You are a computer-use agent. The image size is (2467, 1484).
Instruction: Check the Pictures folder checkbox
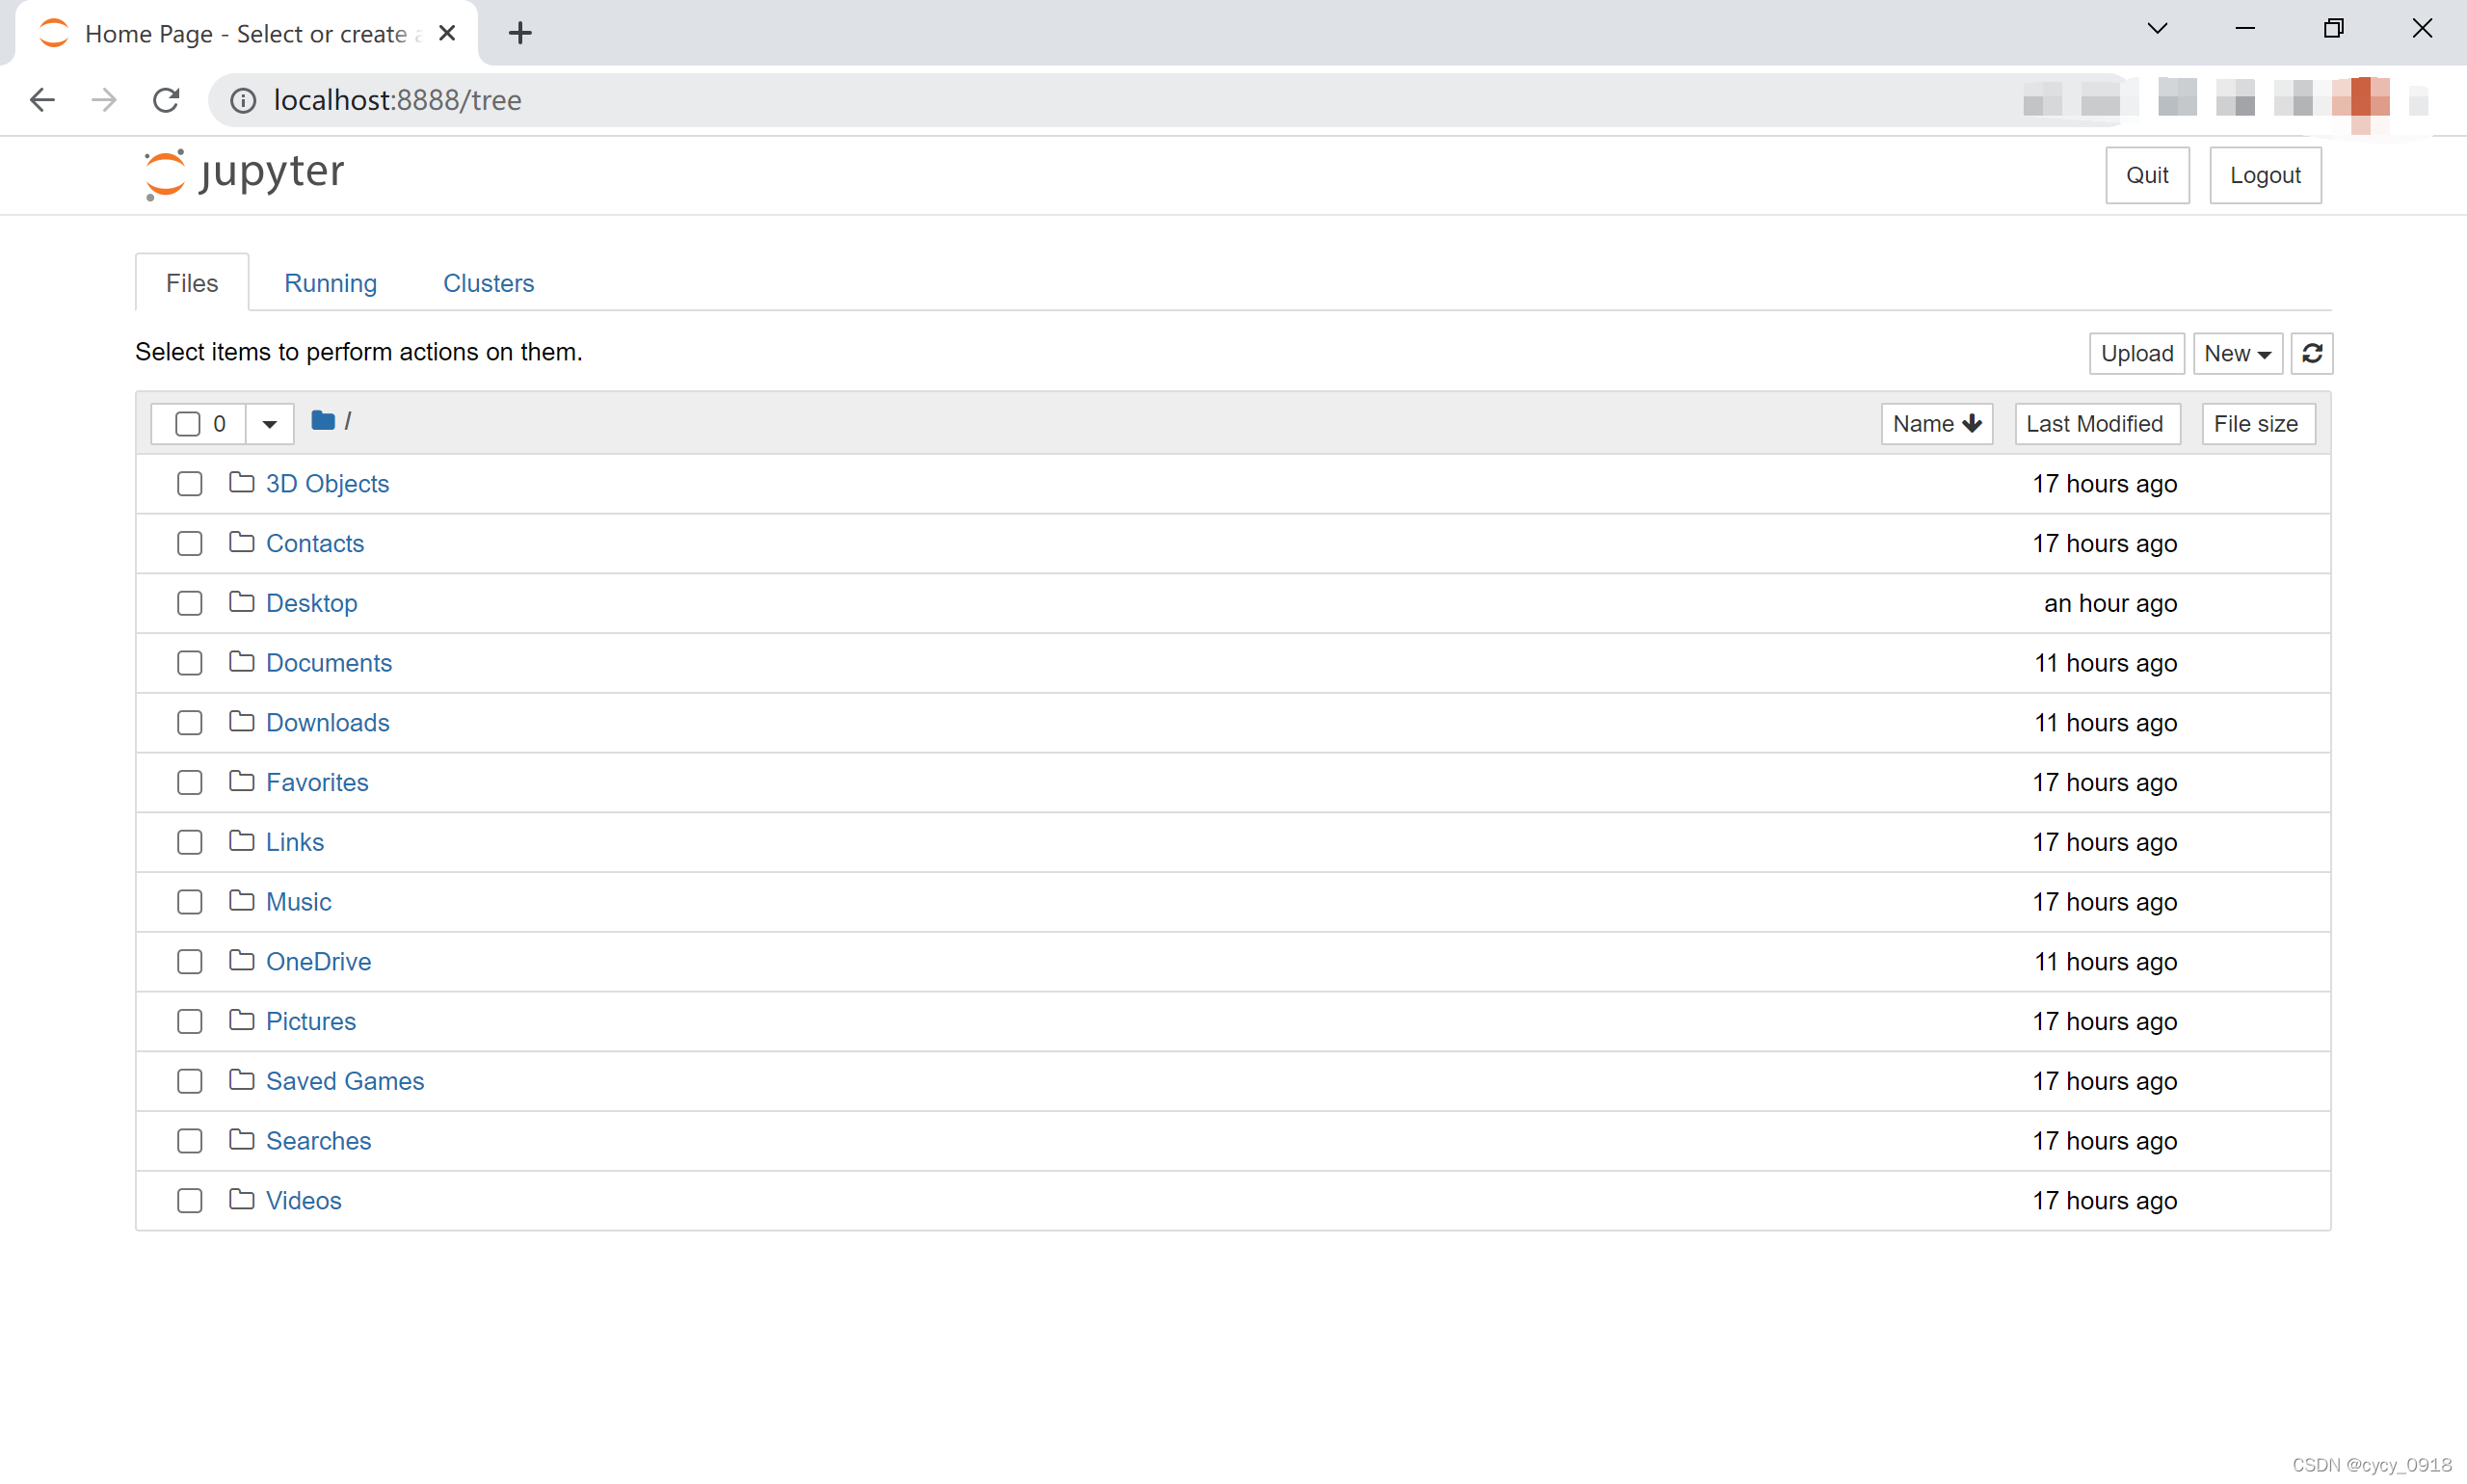189,1022
